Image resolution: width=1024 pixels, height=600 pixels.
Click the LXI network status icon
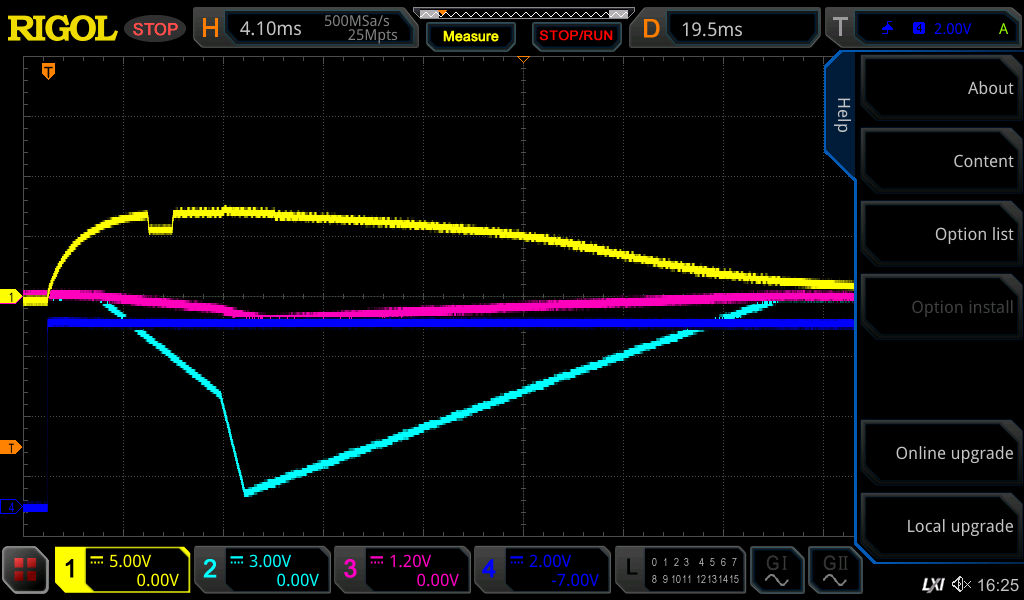click(x=932, y=583)
